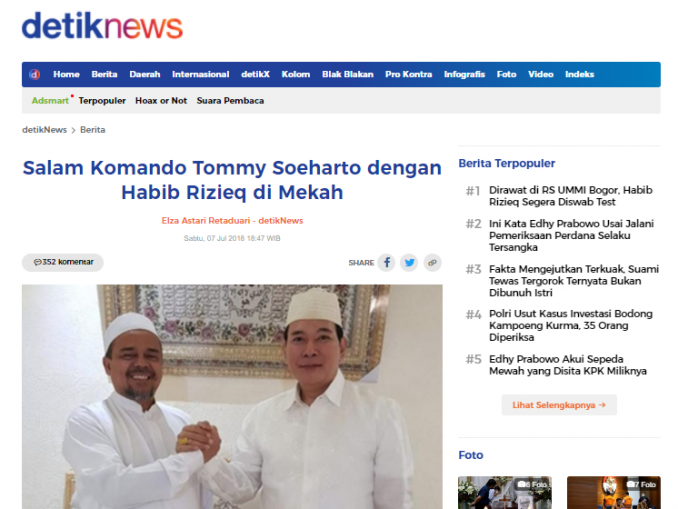Click Berita breadcrumb link
Screen dimensions: 678x509
click(93, 130)
